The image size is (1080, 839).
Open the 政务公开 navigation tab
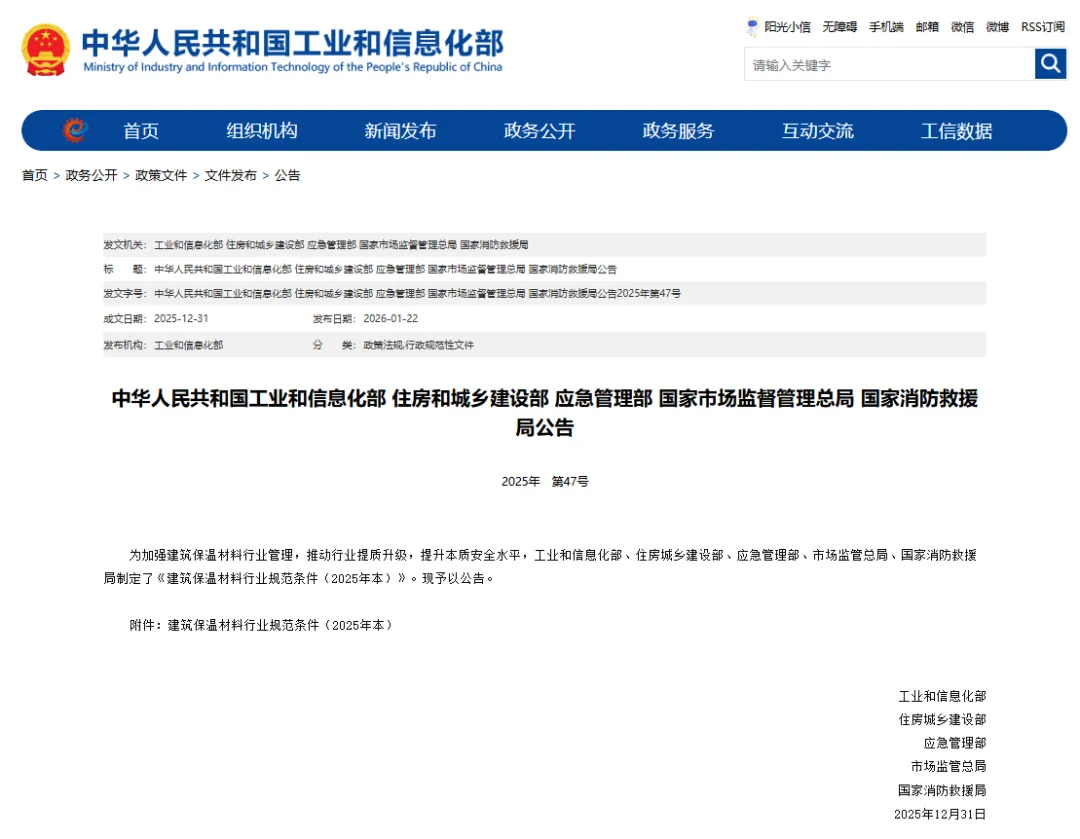[539, 131]
